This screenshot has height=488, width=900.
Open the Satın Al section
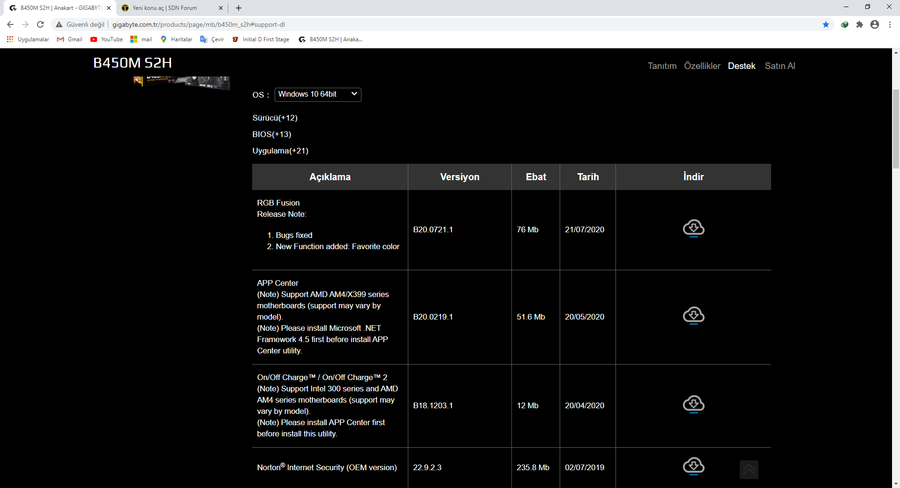pyautogui.click(x=779, y=66)
